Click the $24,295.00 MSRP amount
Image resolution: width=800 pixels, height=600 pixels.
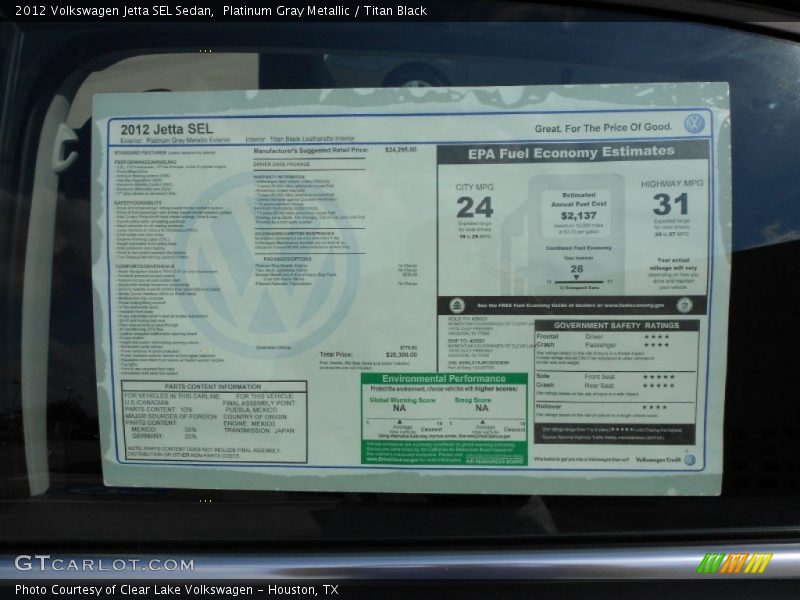tap(401, 149)
